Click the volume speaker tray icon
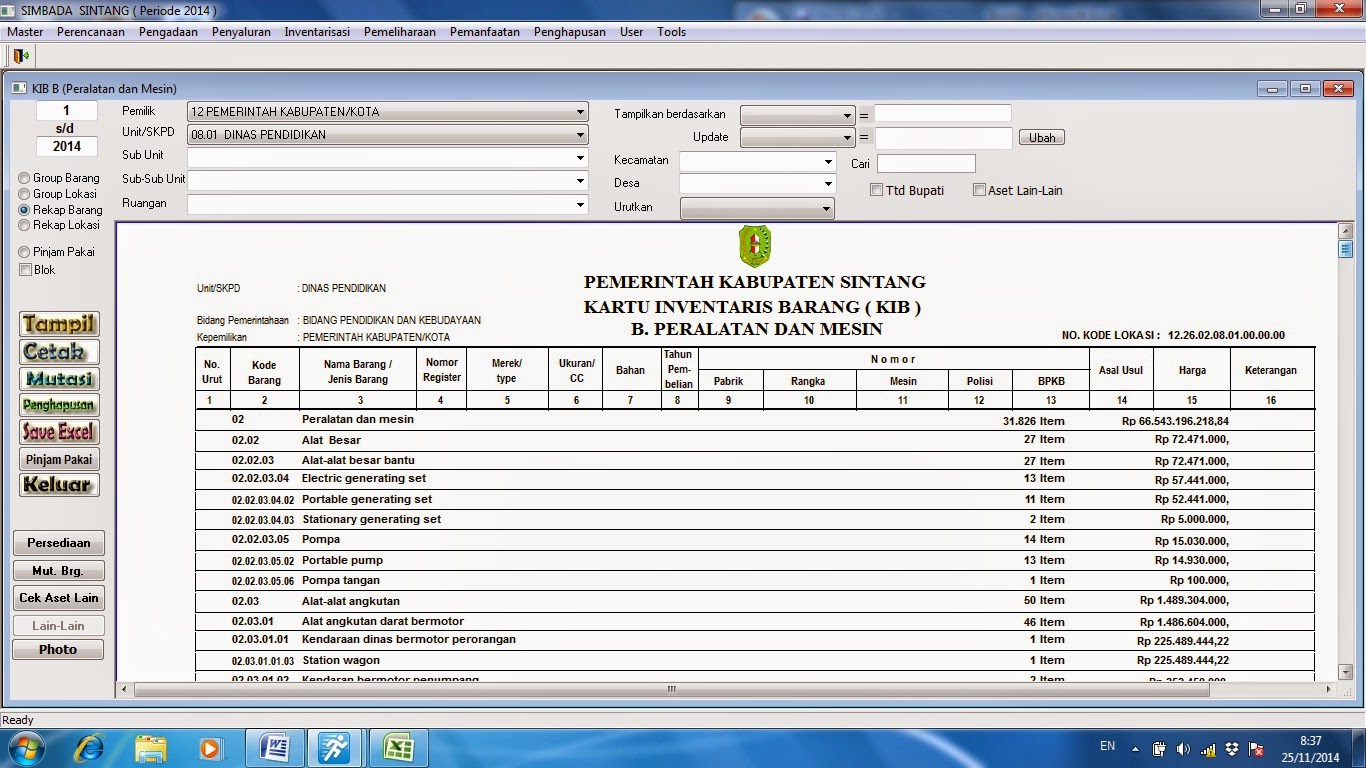The image size is (1366, 768). tap(1184, 749)
